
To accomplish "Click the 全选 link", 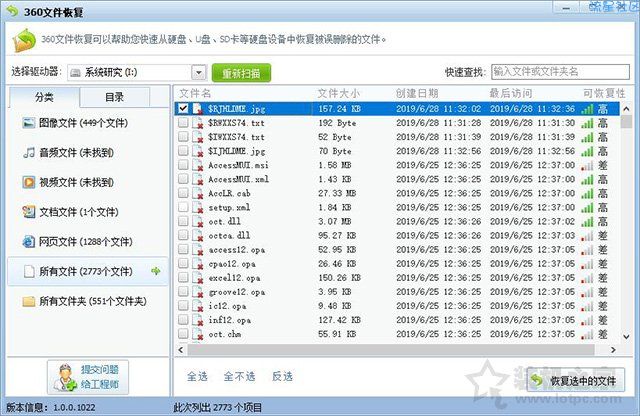I will (x=198, y=376).
